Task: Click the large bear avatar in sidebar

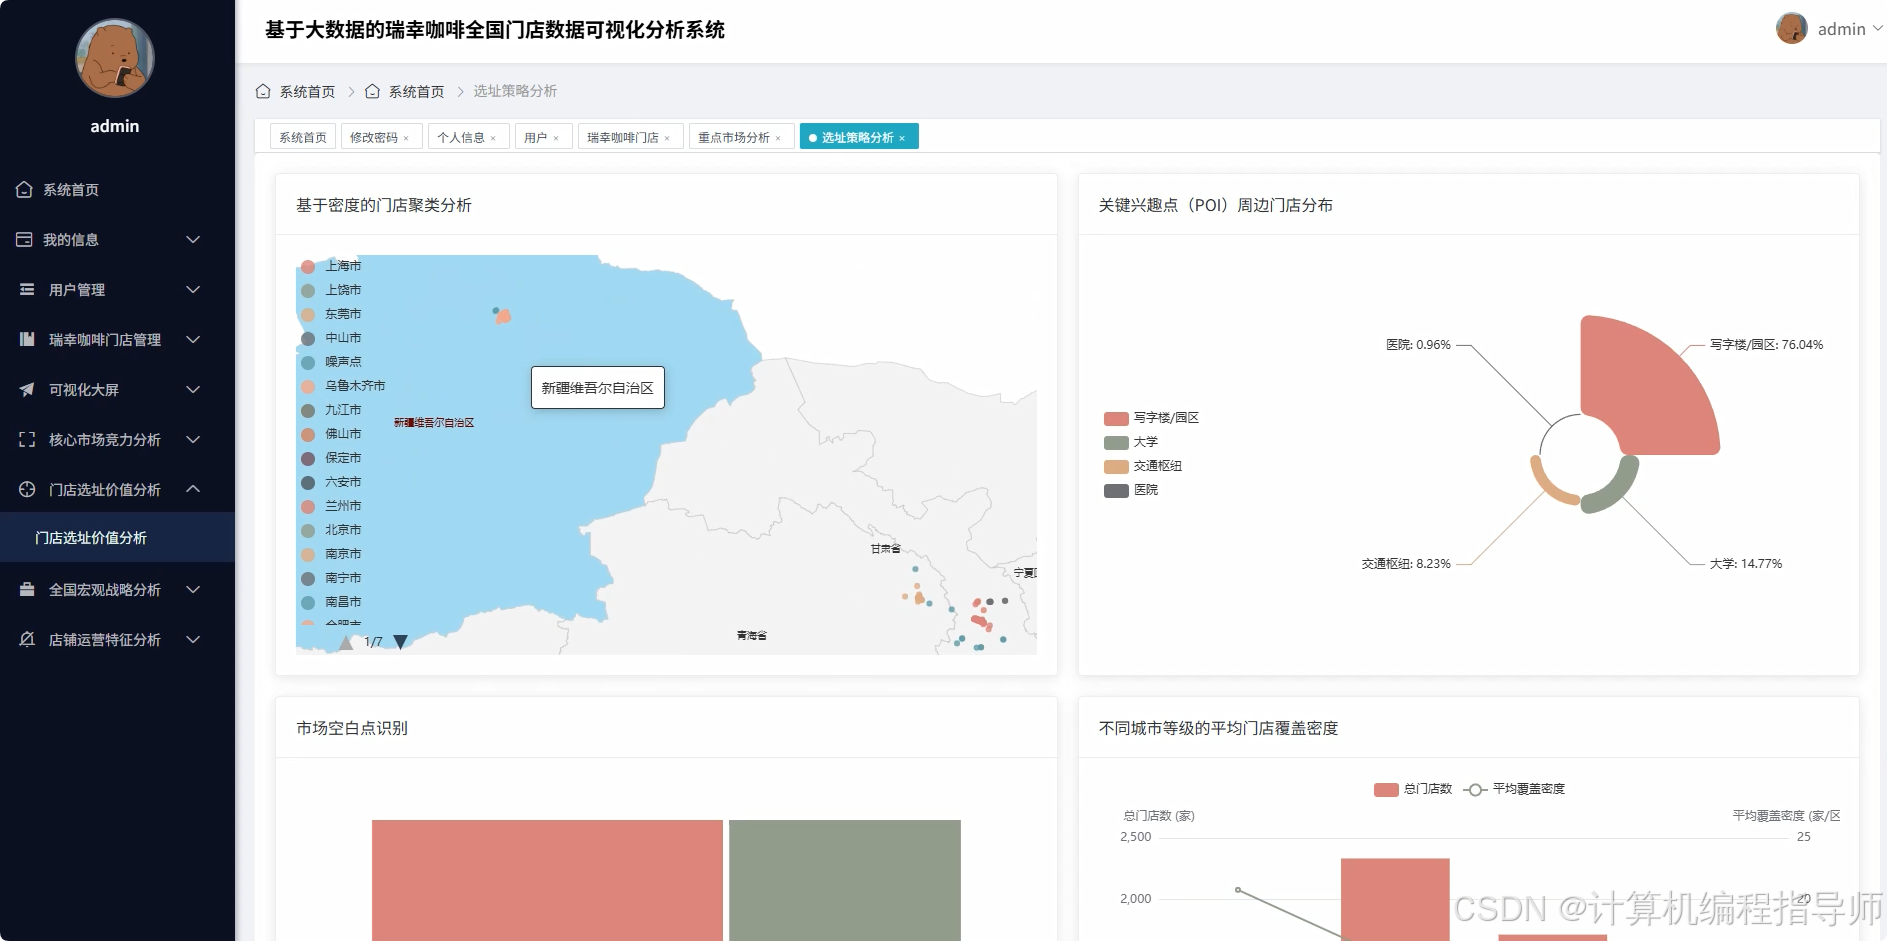Action: coord(115,58)
